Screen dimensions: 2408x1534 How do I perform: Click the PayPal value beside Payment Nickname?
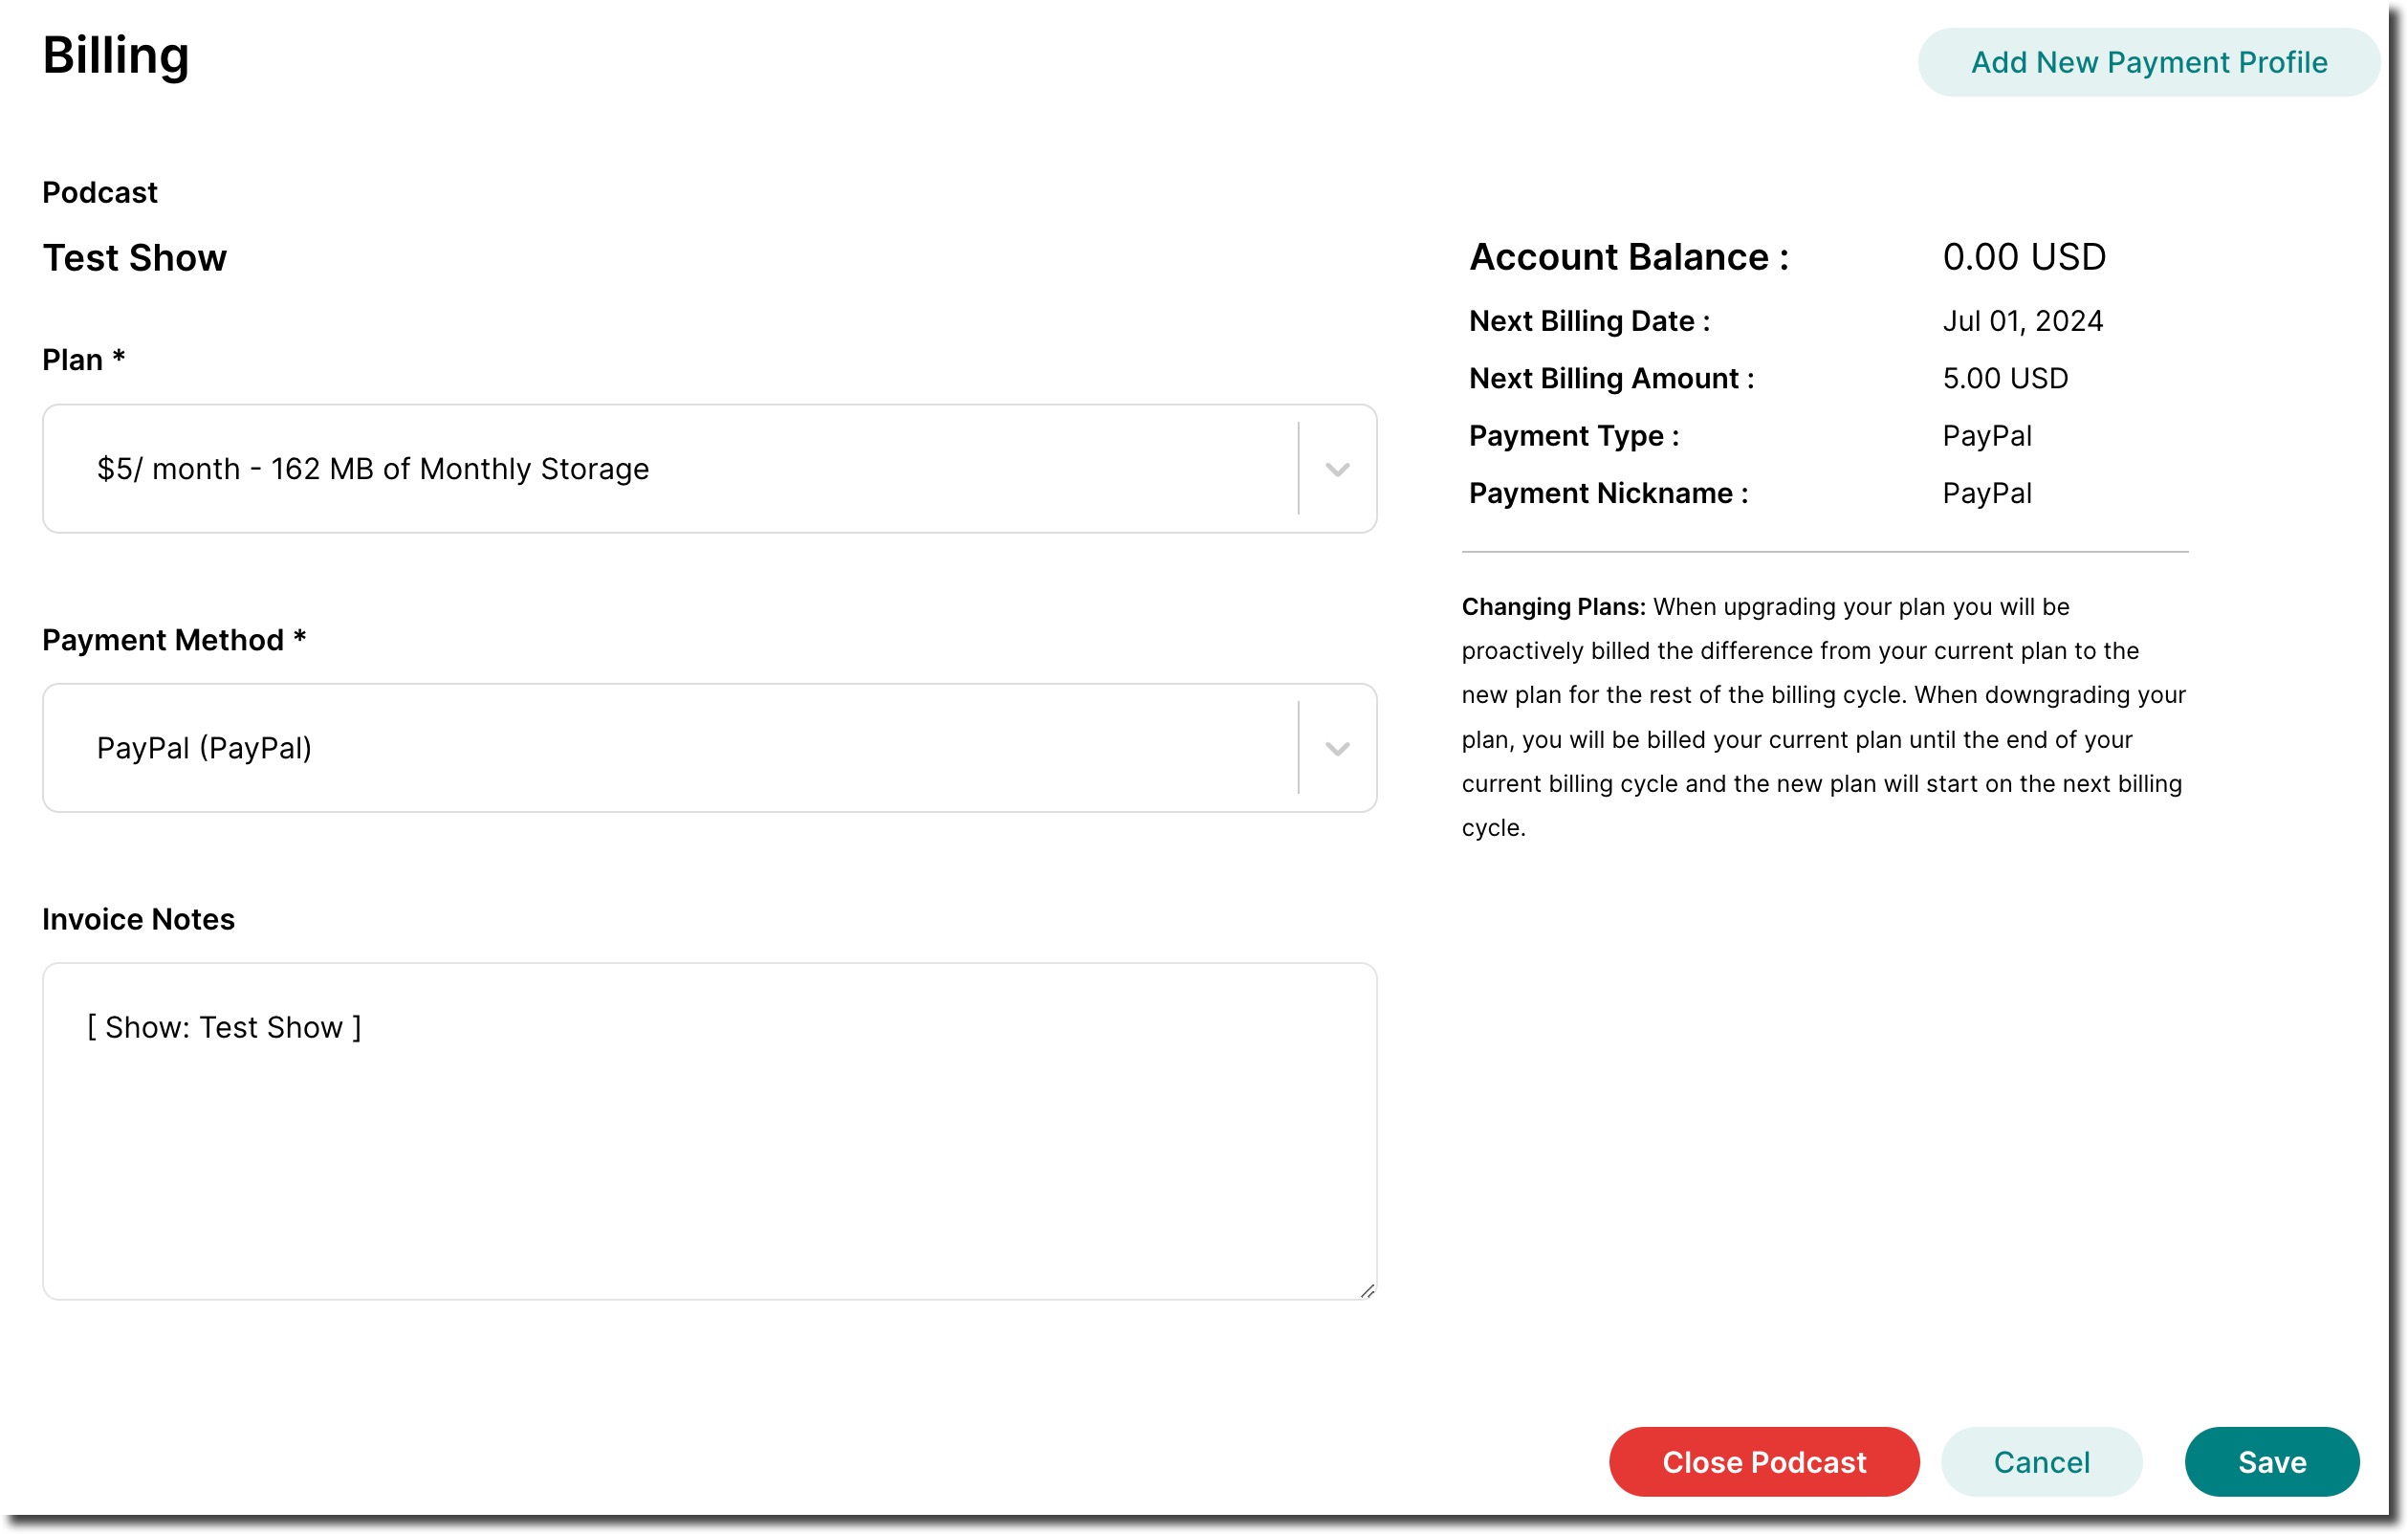click(1987, 493)
